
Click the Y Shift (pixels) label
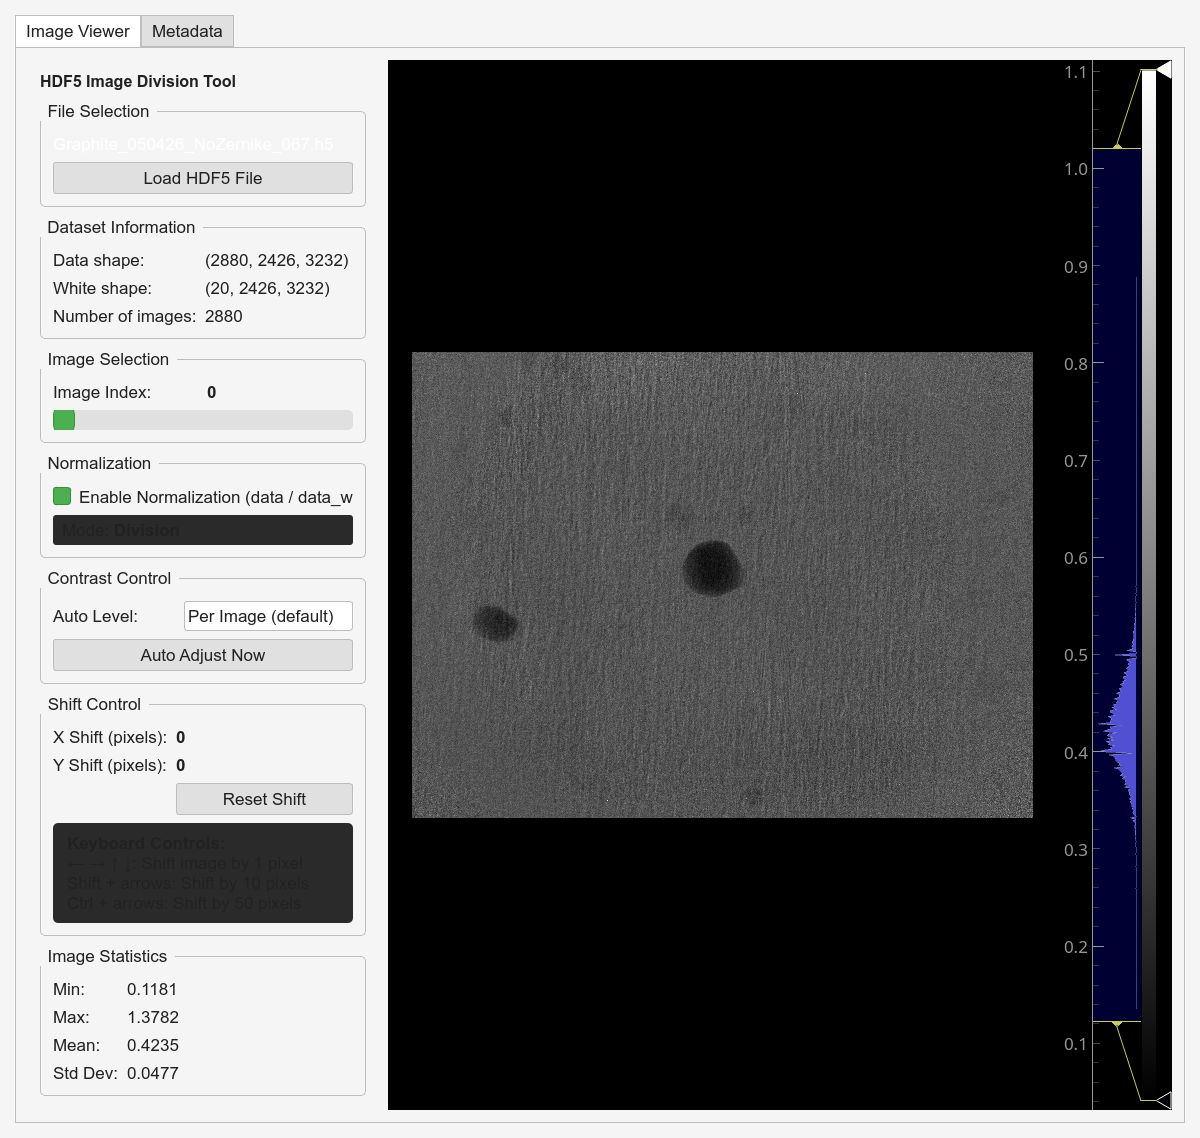pyautogui.click(x=110, y=765)
